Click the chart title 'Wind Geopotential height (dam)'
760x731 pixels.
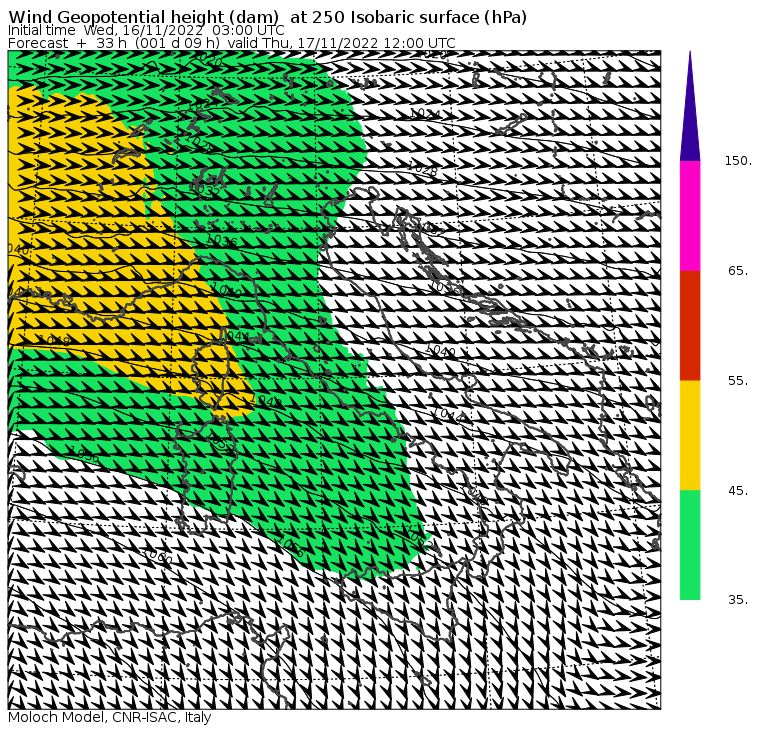pos(143,17)
